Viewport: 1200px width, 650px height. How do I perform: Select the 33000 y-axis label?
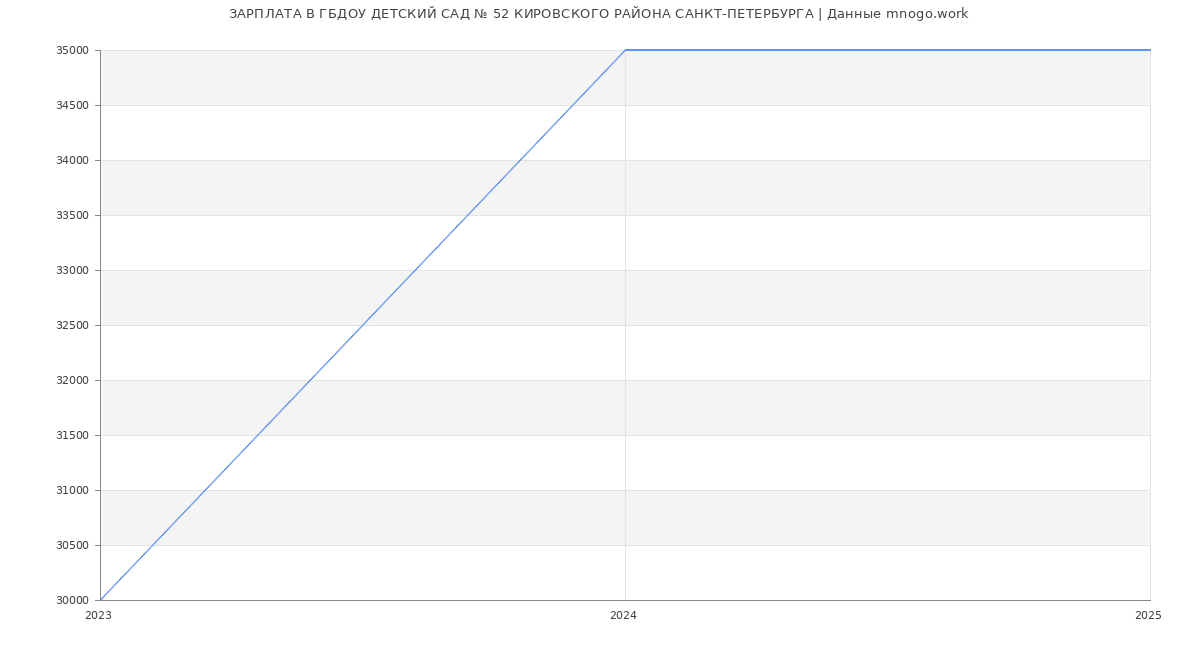point(73,271)
